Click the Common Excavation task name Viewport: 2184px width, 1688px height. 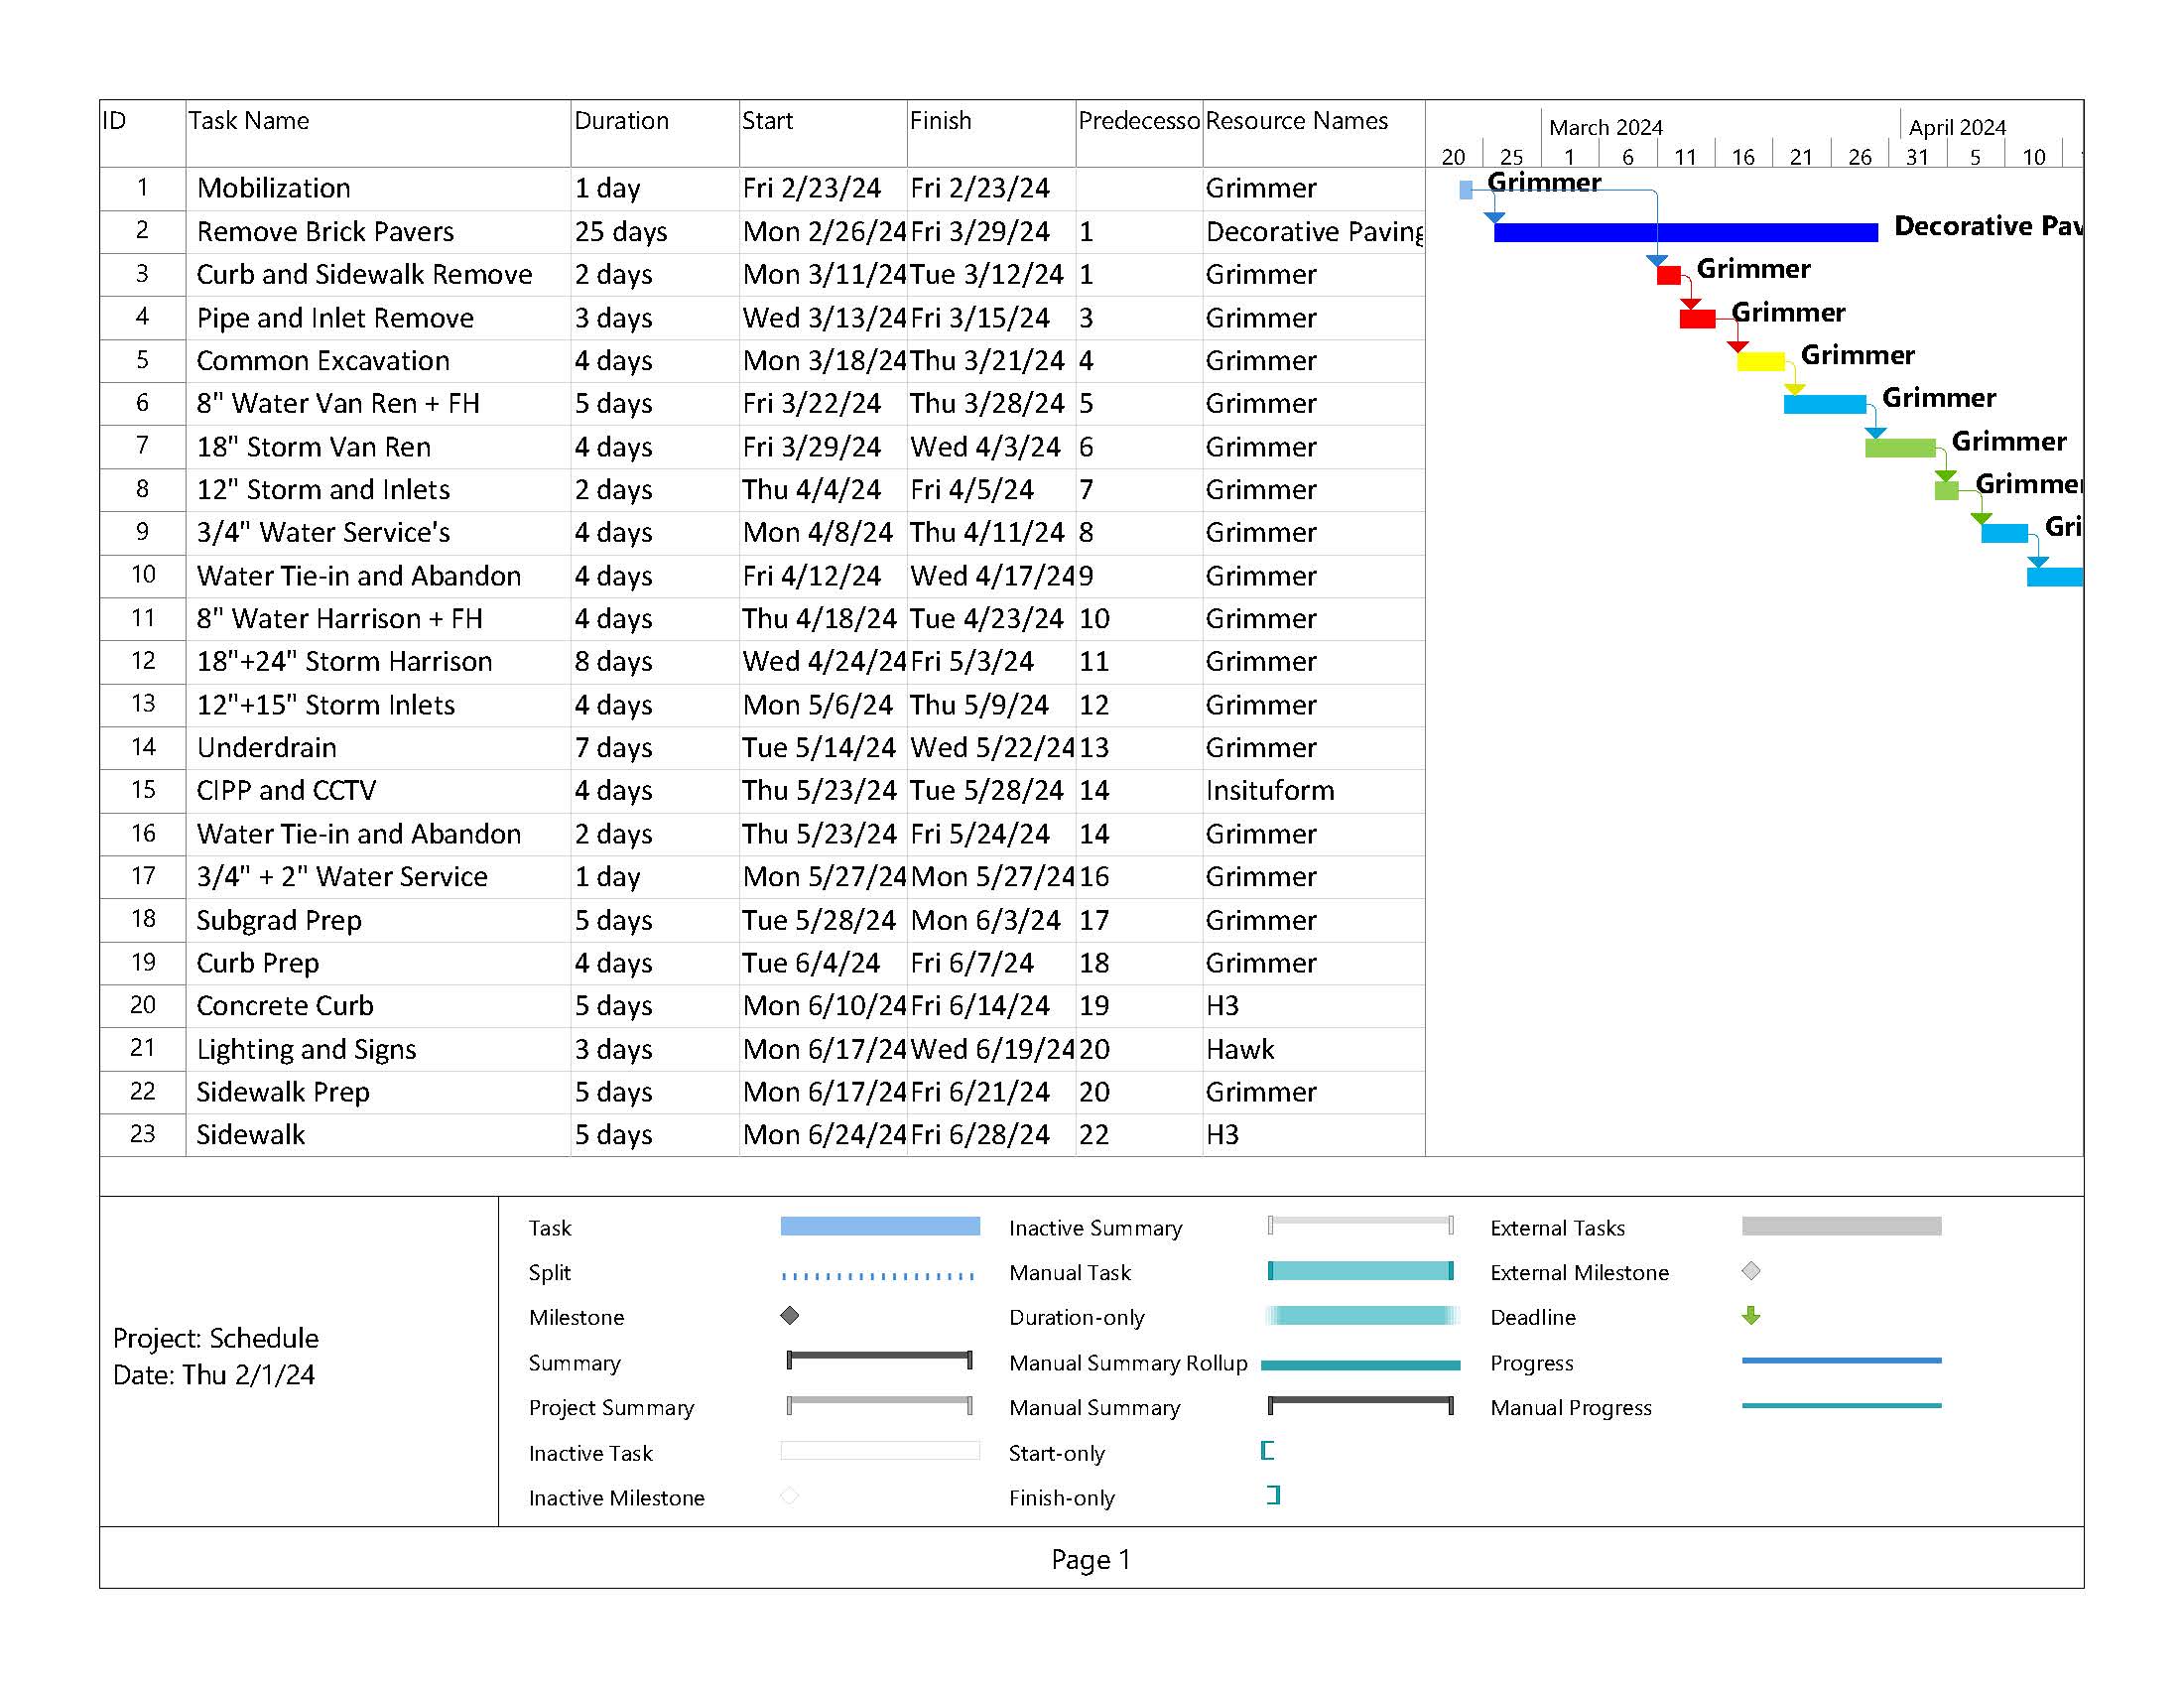tap(323, 361)
